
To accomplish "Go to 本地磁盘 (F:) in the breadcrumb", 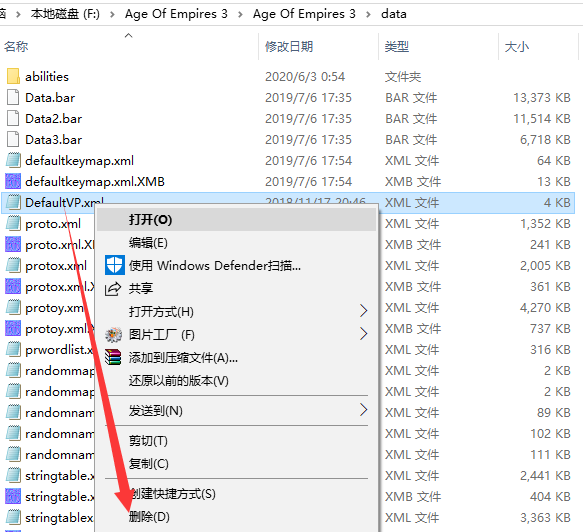I will click(x=65, y=14).
